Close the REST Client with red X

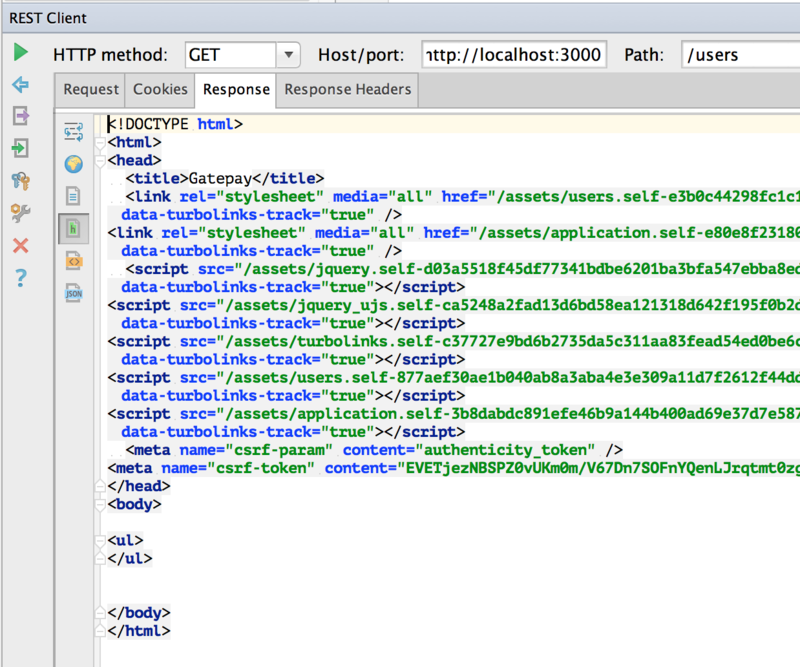20,245
